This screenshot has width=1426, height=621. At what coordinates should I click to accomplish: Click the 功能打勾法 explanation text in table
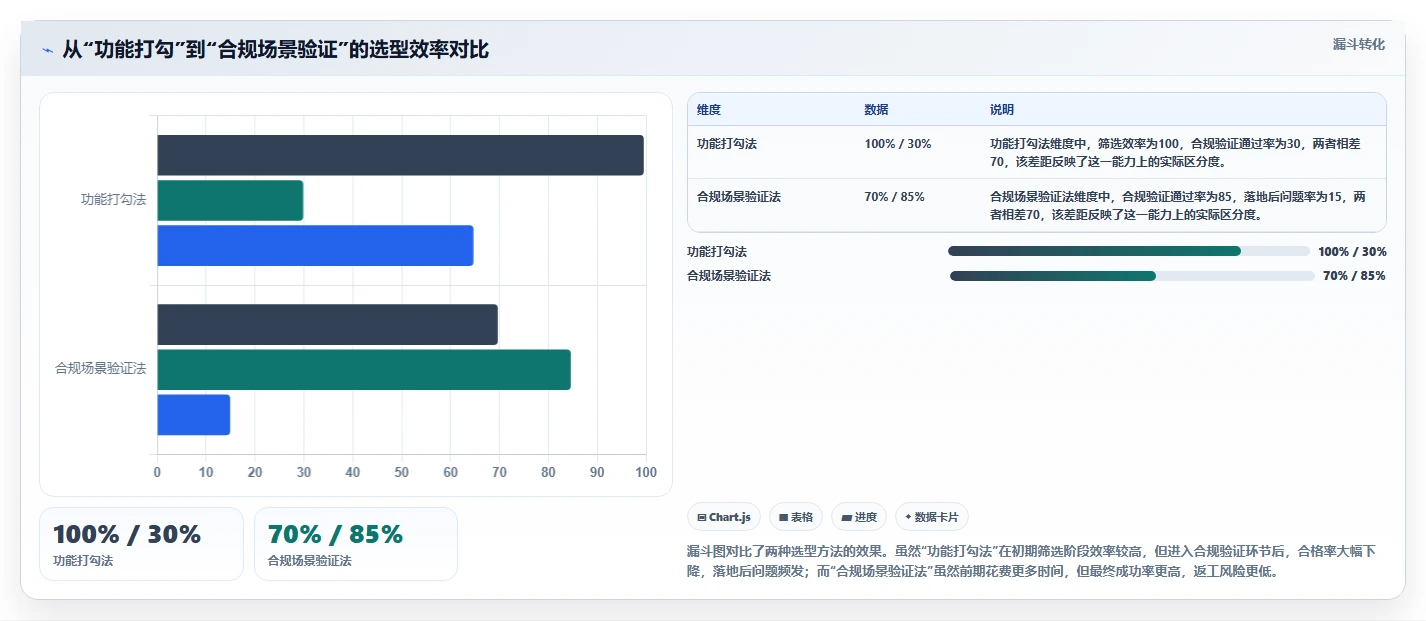[x=1175, y=152]
